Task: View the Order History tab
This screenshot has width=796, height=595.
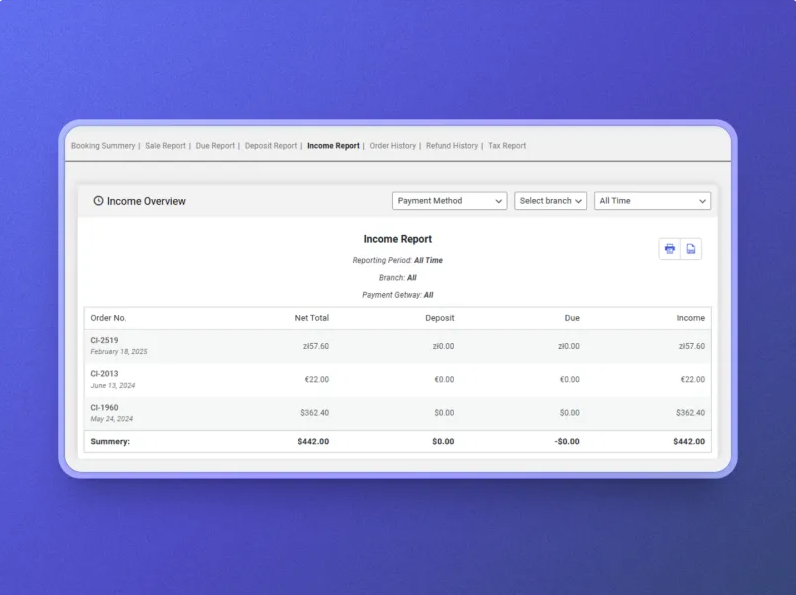Action: 392,146
